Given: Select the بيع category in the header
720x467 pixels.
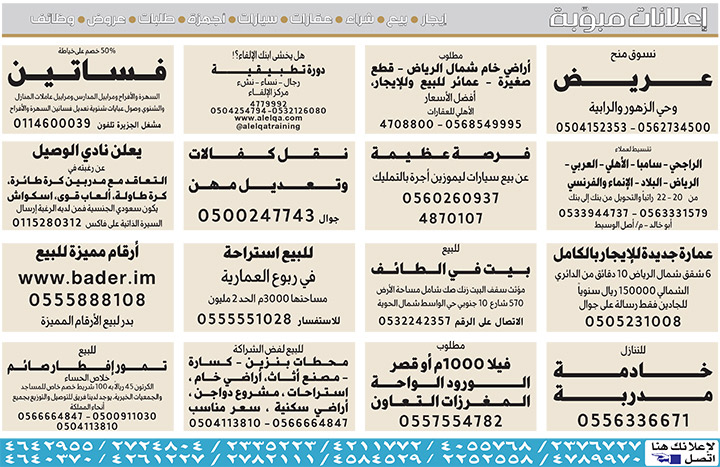Looking at the screenshot, I should click(x=397, y=19).
